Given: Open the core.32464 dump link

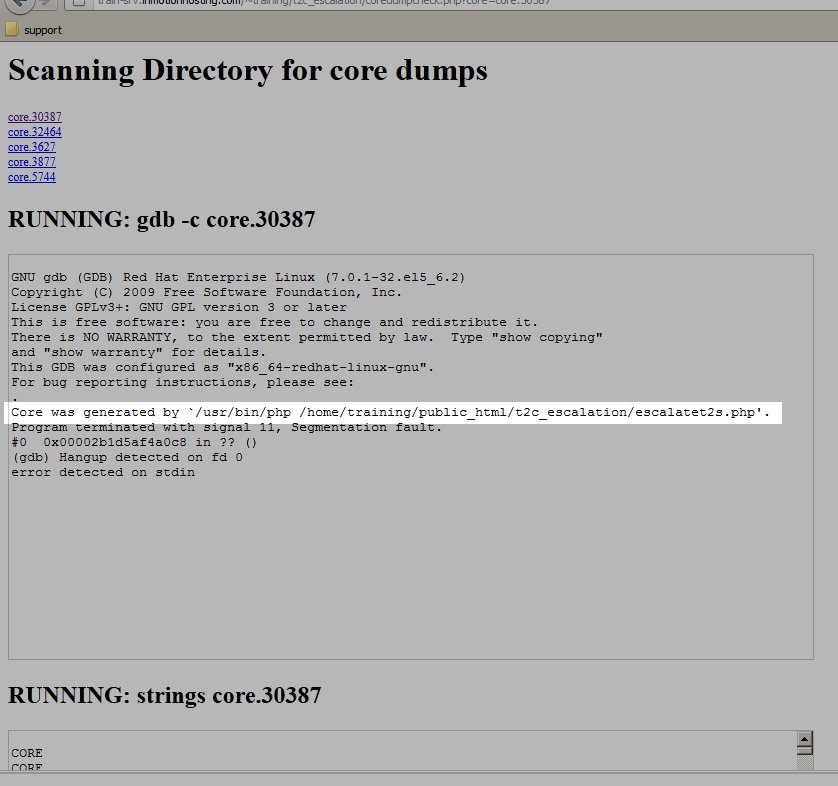Looking at the screenshot, I should 35,132.
